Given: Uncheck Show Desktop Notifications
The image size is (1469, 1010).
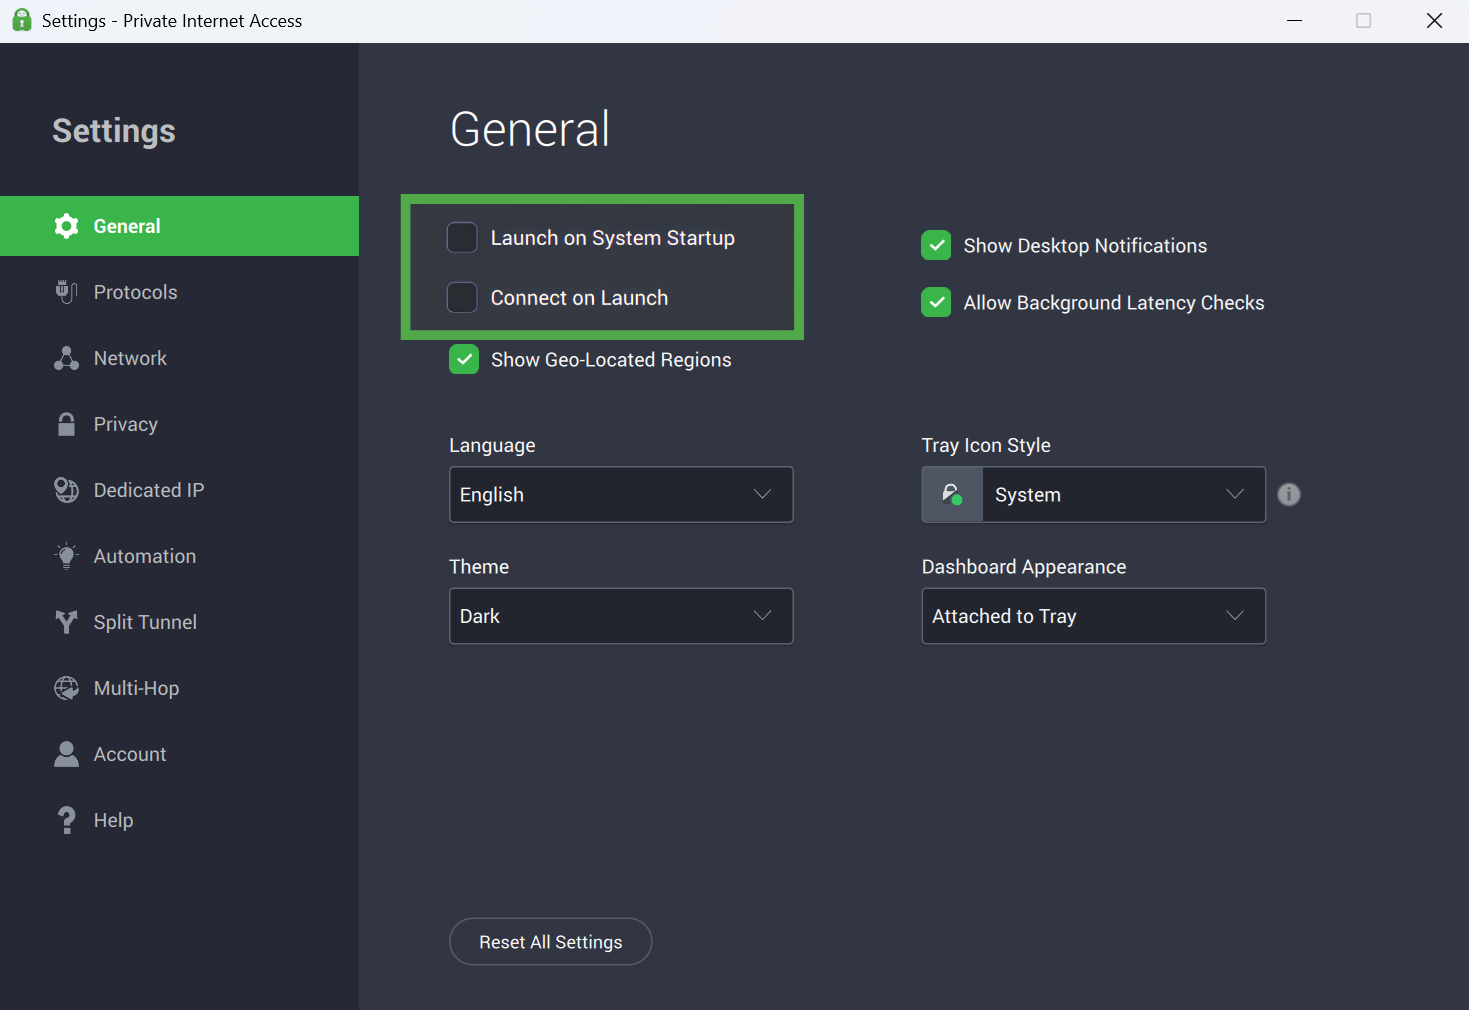Looking at the screenshot, I should tap(936, 245).
